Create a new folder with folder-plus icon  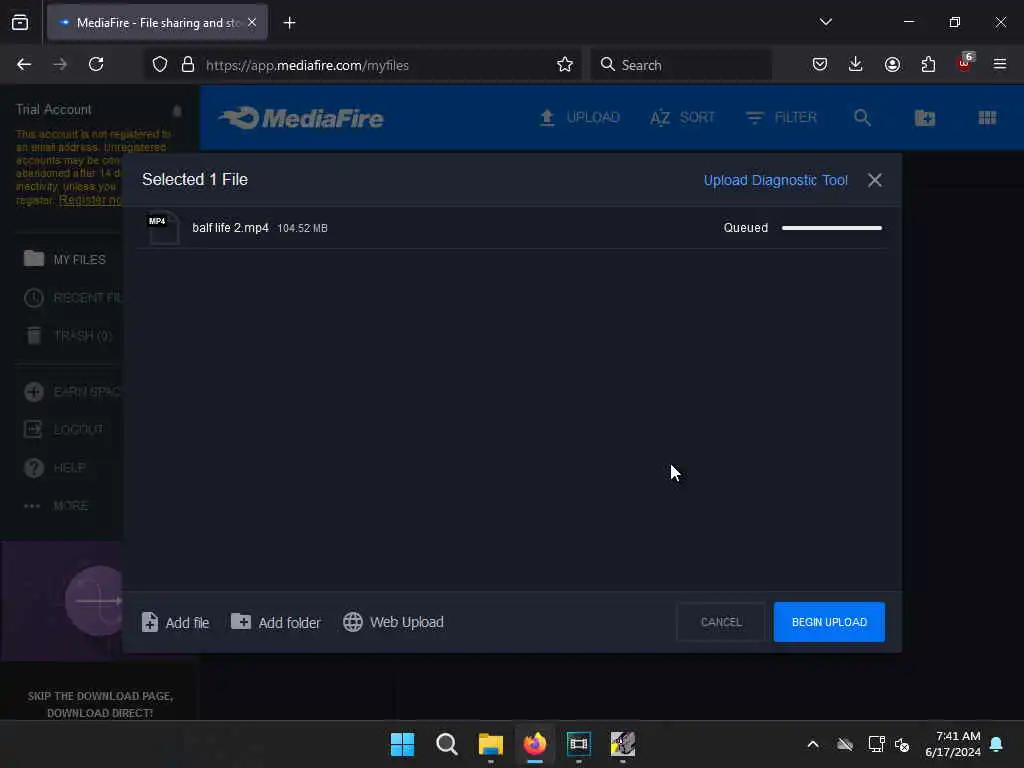coord(925,118)
